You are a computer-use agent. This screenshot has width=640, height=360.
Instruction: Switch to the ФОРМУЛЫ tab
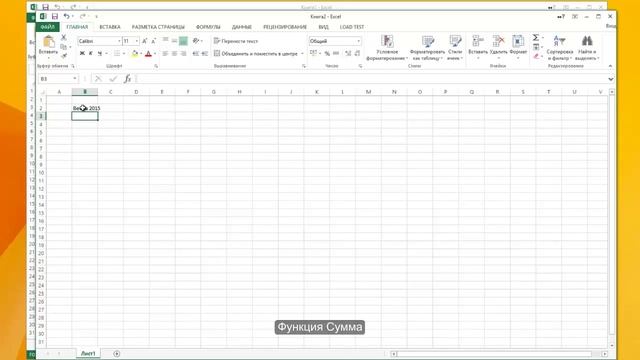208,27
